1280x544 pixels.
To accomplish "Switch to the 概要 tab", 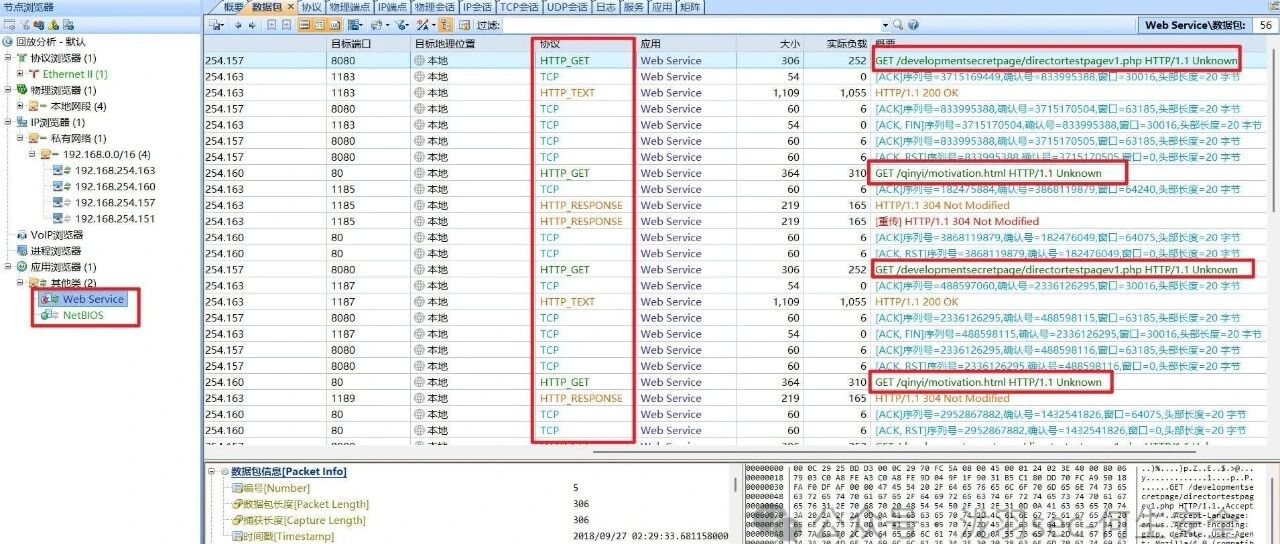I will click(x=232, y=7).
